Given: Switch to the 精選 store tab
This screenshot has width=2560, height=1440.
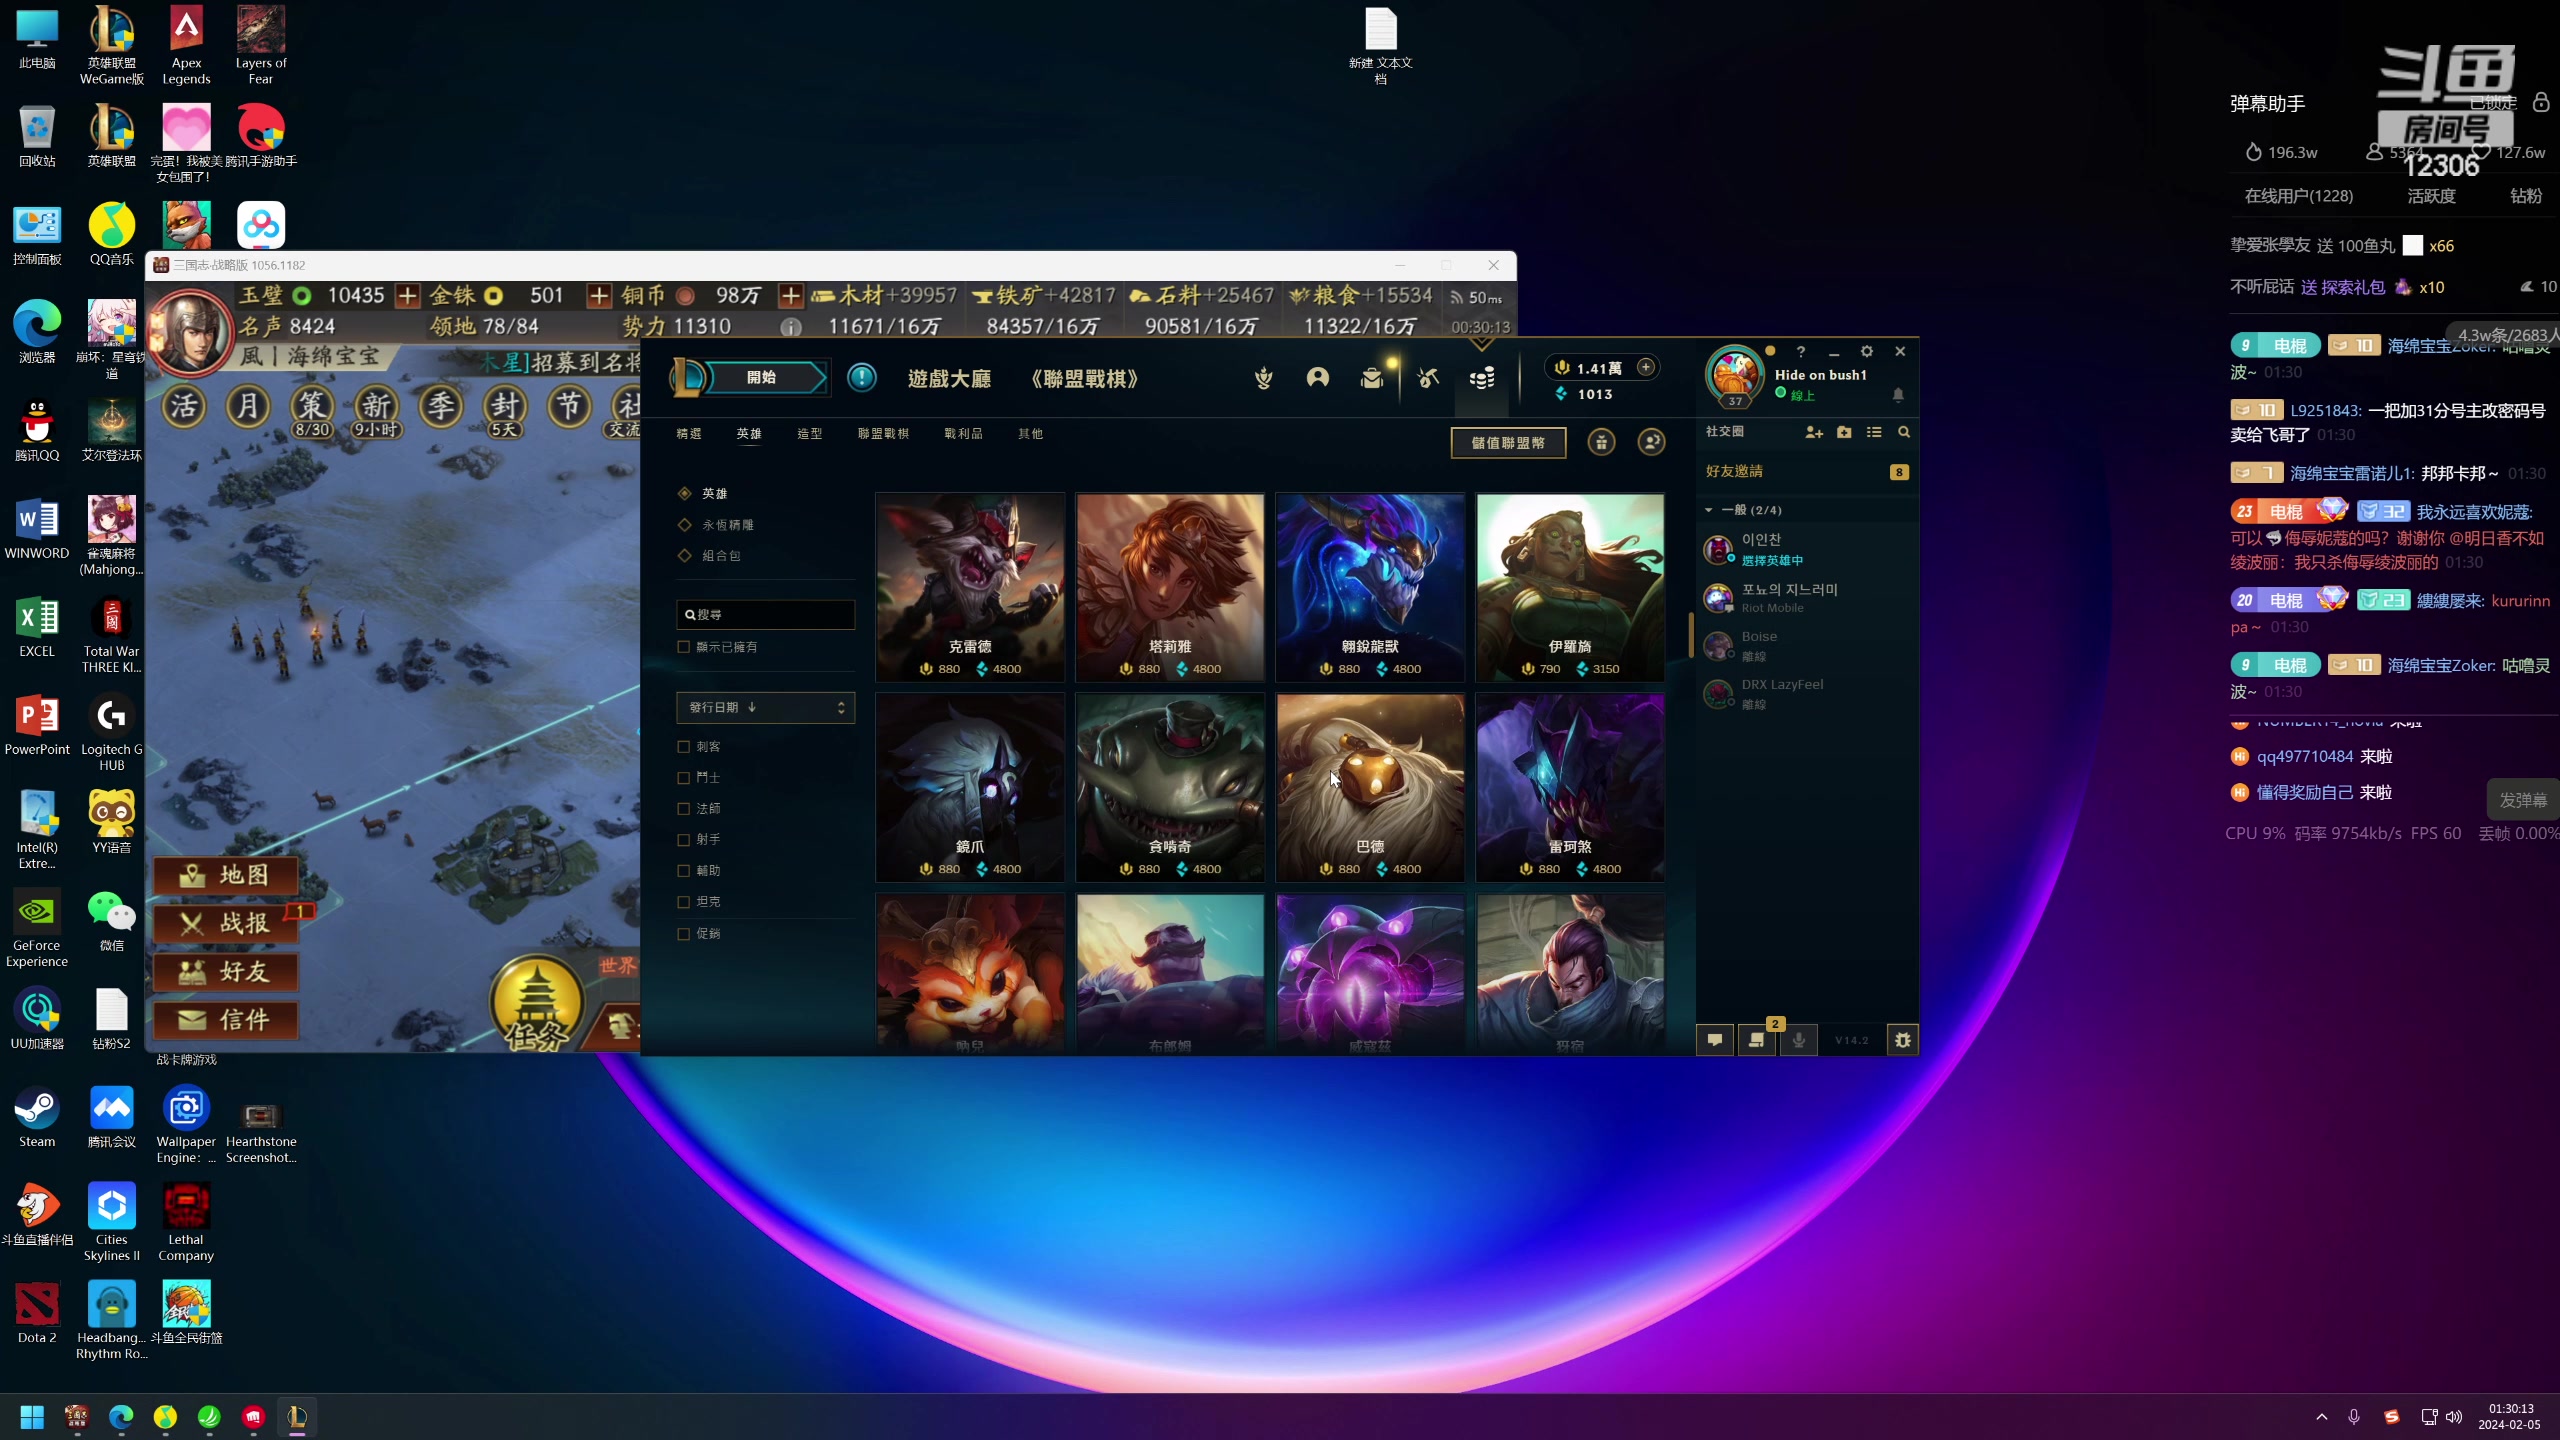Looking at the screenshot, I should click(689, 434).
